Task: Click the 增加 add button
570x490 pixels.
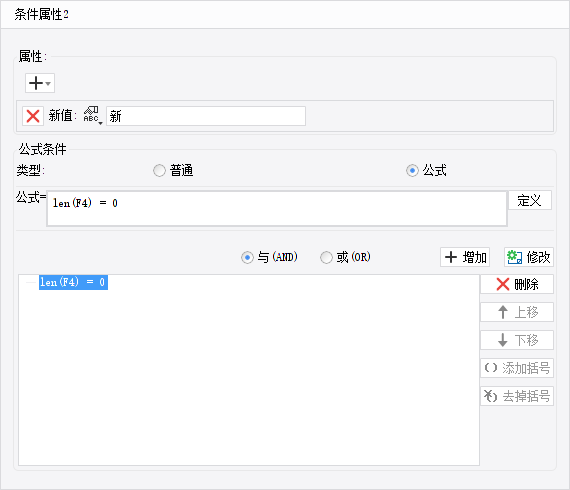Action: coord(465,257)
